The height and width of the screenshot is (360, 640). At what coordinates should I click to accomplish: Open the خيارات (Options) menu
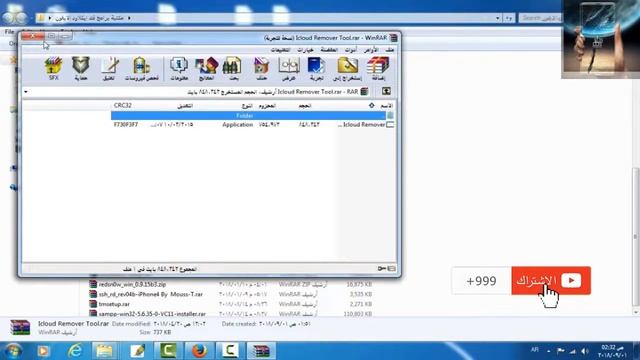[x=305, y=50]
